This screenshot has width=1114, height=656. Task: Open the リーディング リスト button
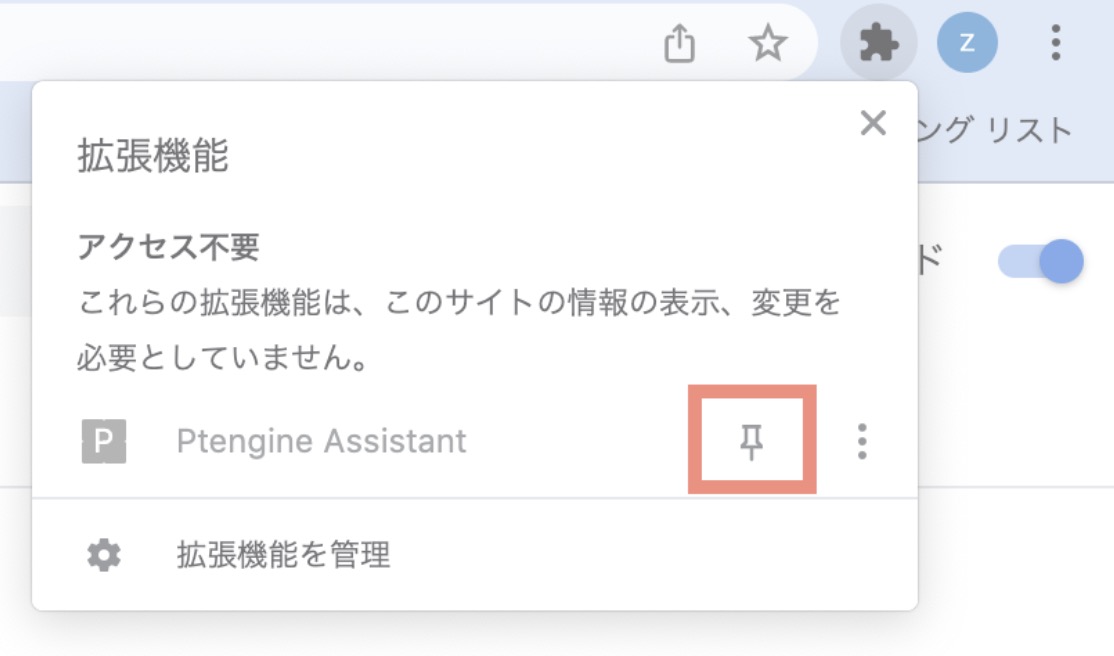click(x=995, y=131)
